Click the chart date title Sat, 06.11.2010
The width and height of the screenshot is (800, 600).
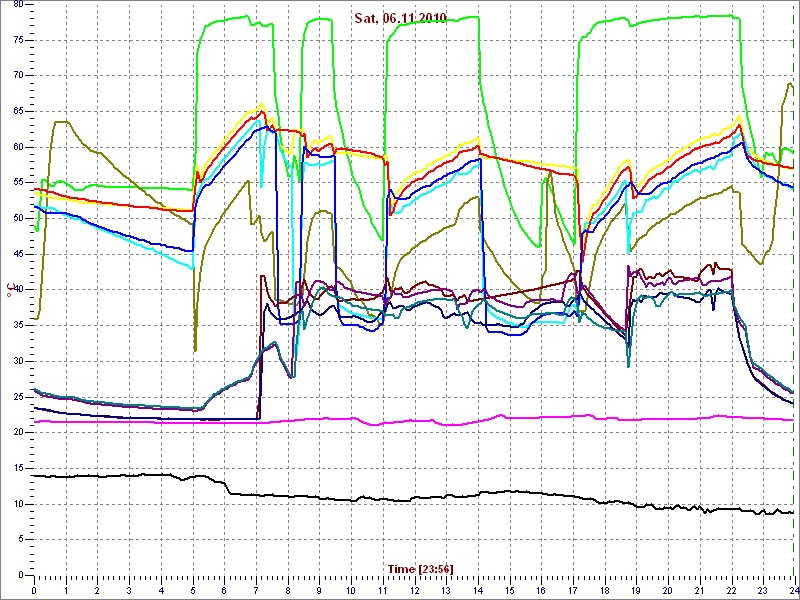pos(401,18)
